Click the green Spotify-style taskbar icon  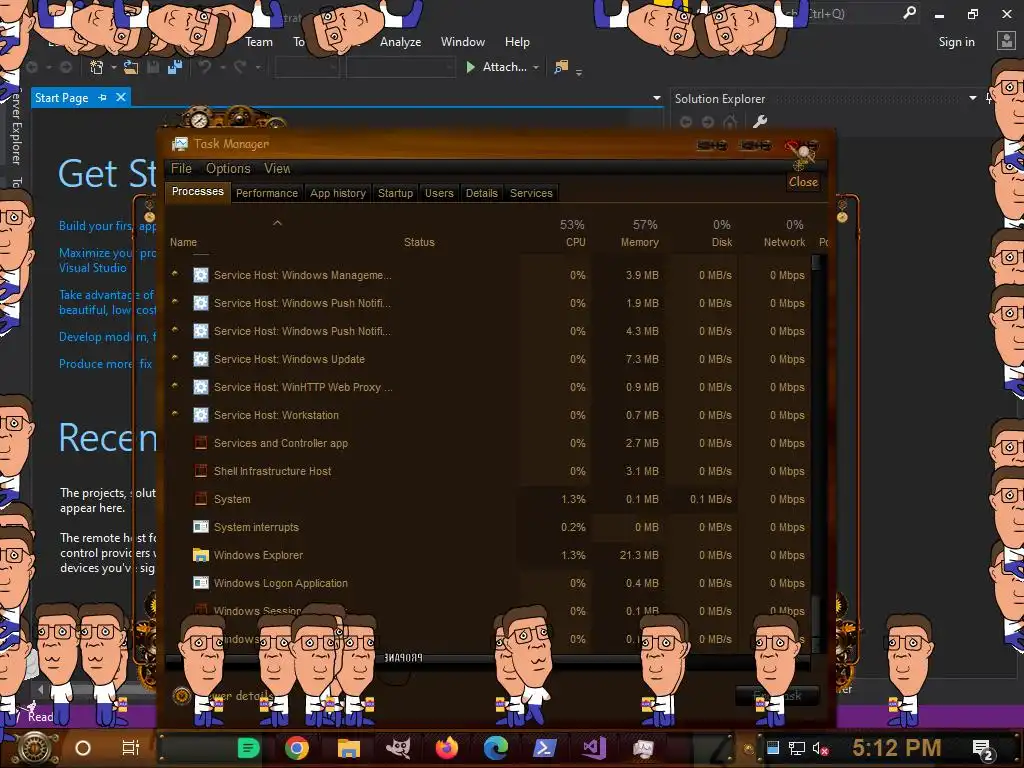248,748
